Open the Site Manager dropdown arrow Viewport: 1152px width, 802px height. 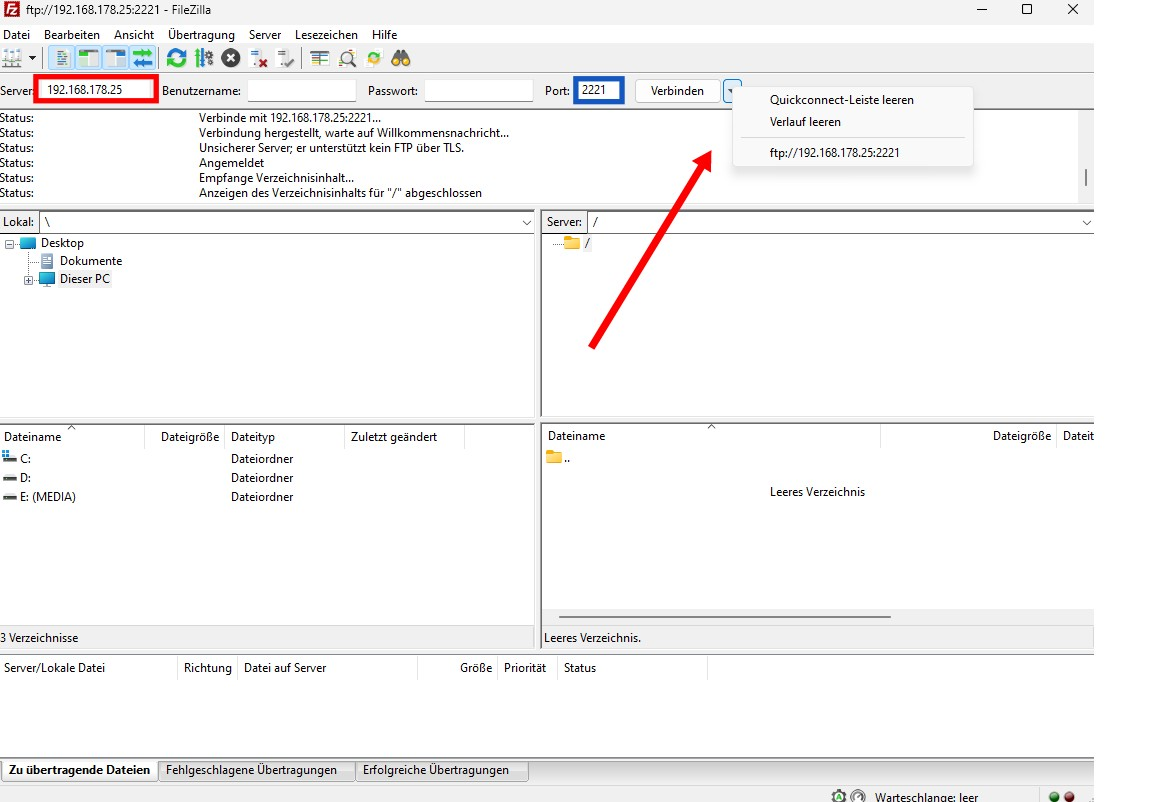[33, 58]
